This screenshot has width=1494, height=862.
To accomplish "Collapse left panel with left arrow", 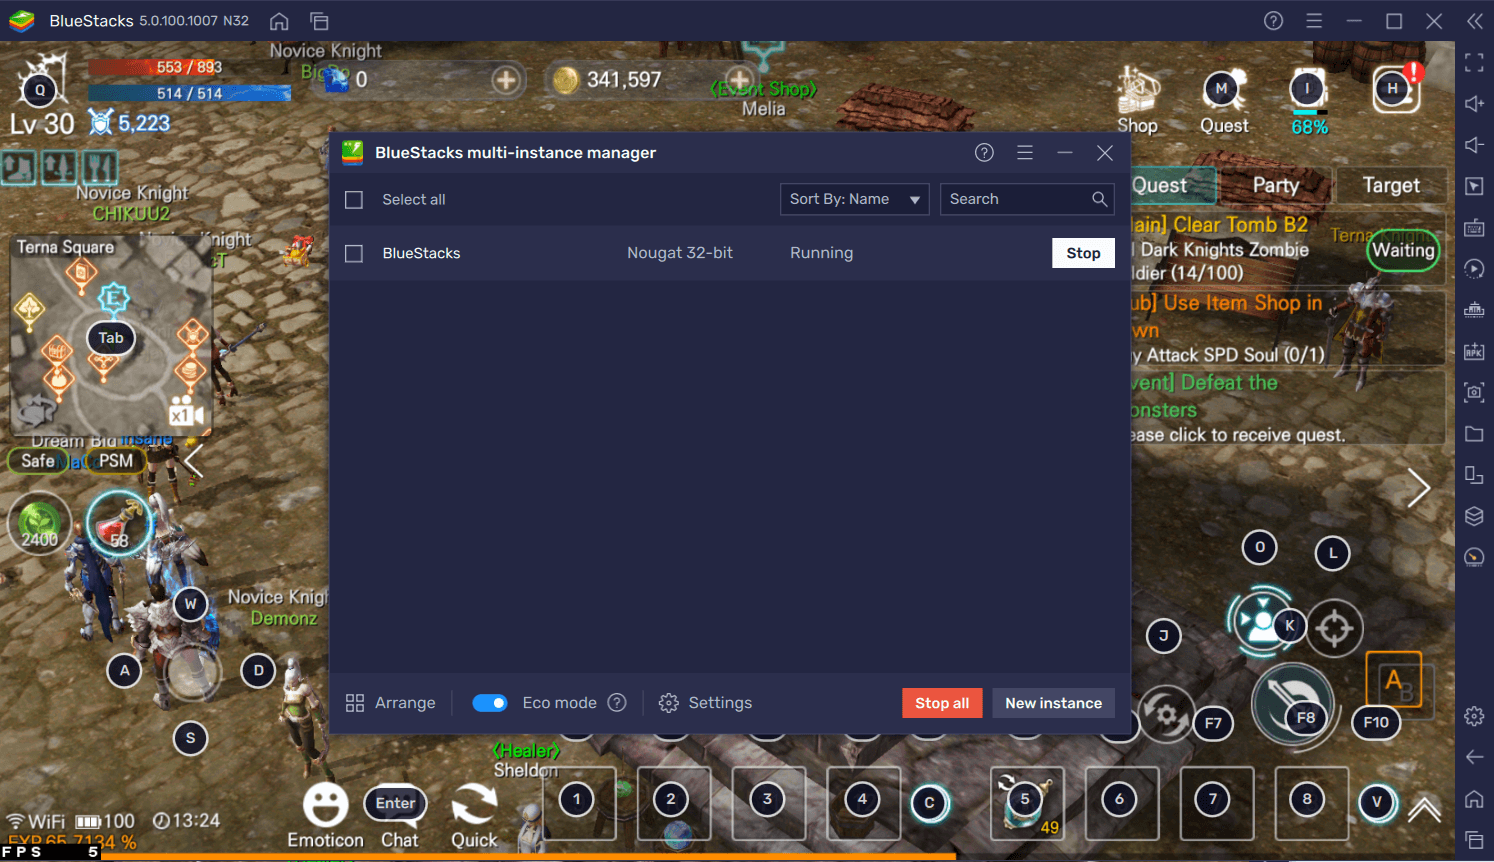I will pos(194,461).
